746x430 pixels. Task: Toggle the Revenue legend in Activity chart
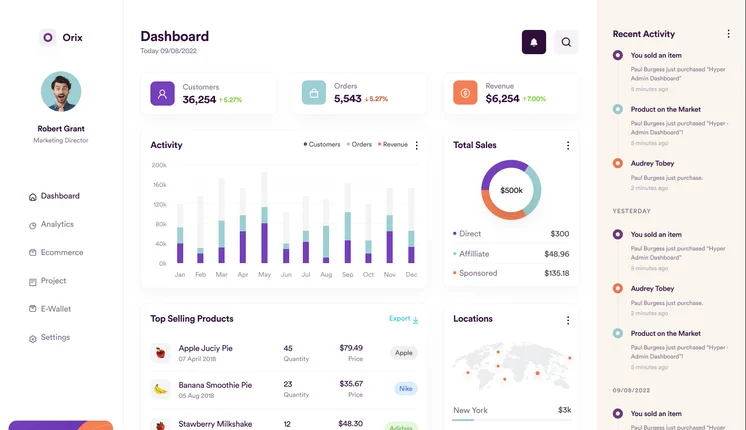coord(393,144)
